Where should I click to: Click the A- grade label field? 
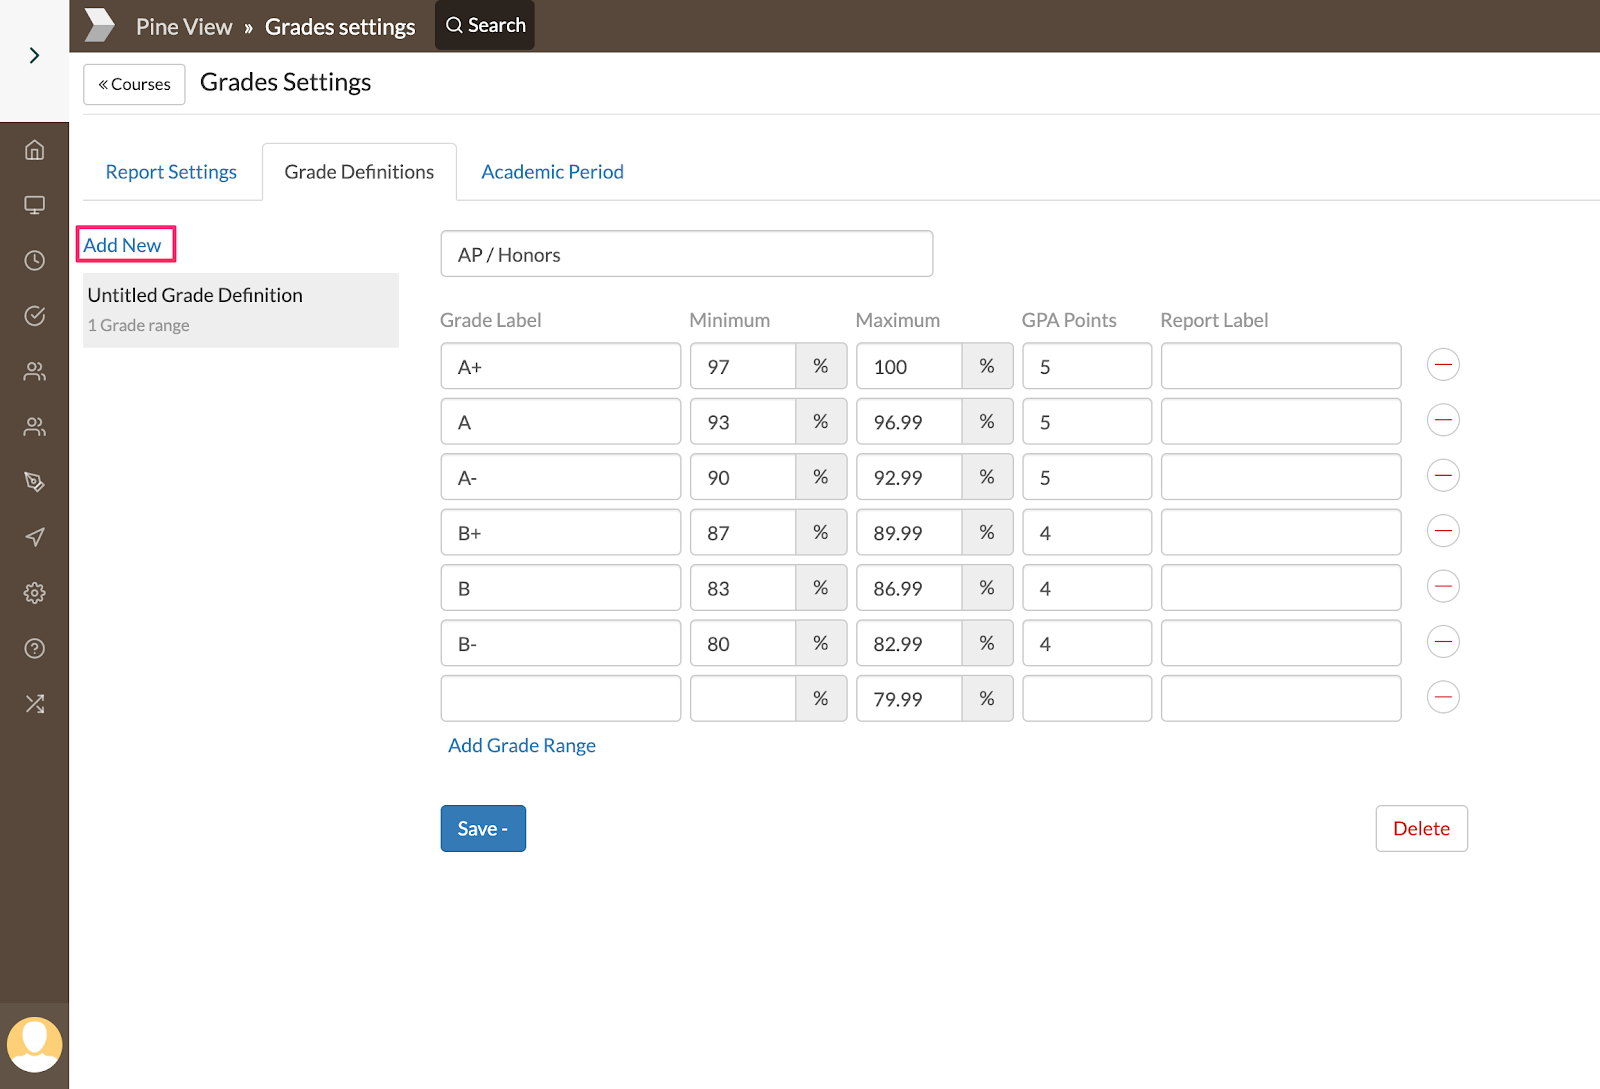[x=561, y=477]
